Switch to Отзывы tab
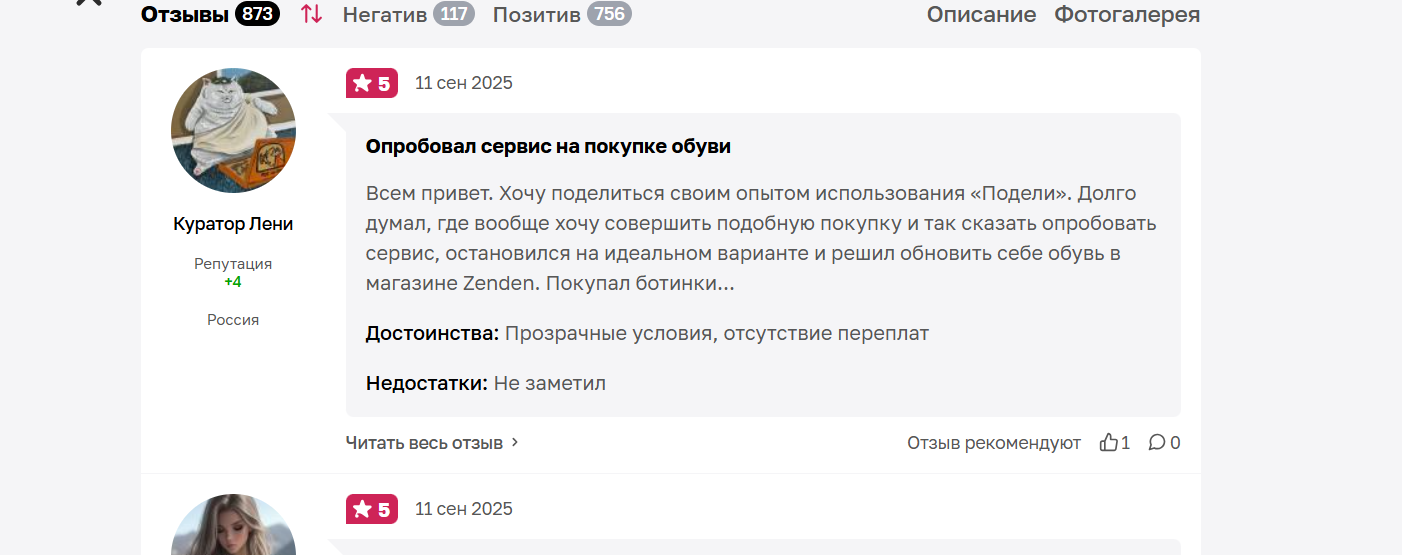The width and height of the screenshot is (1402, 555). [x=185, y=14]
